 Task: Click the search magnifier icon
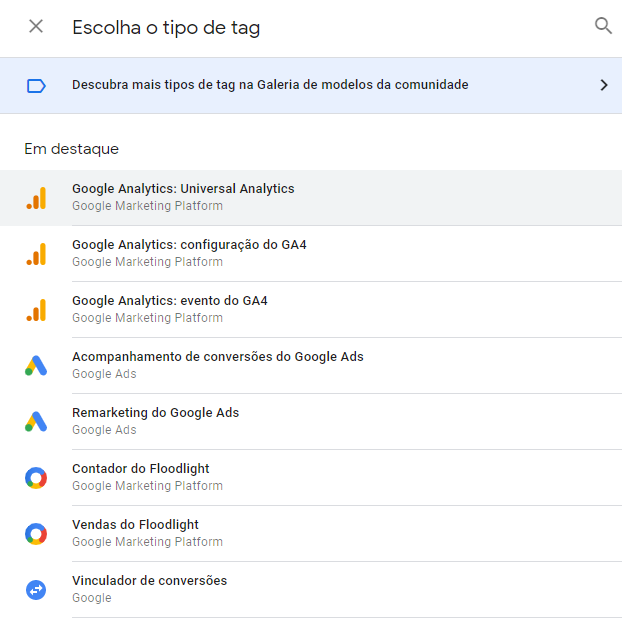[603, 26]
